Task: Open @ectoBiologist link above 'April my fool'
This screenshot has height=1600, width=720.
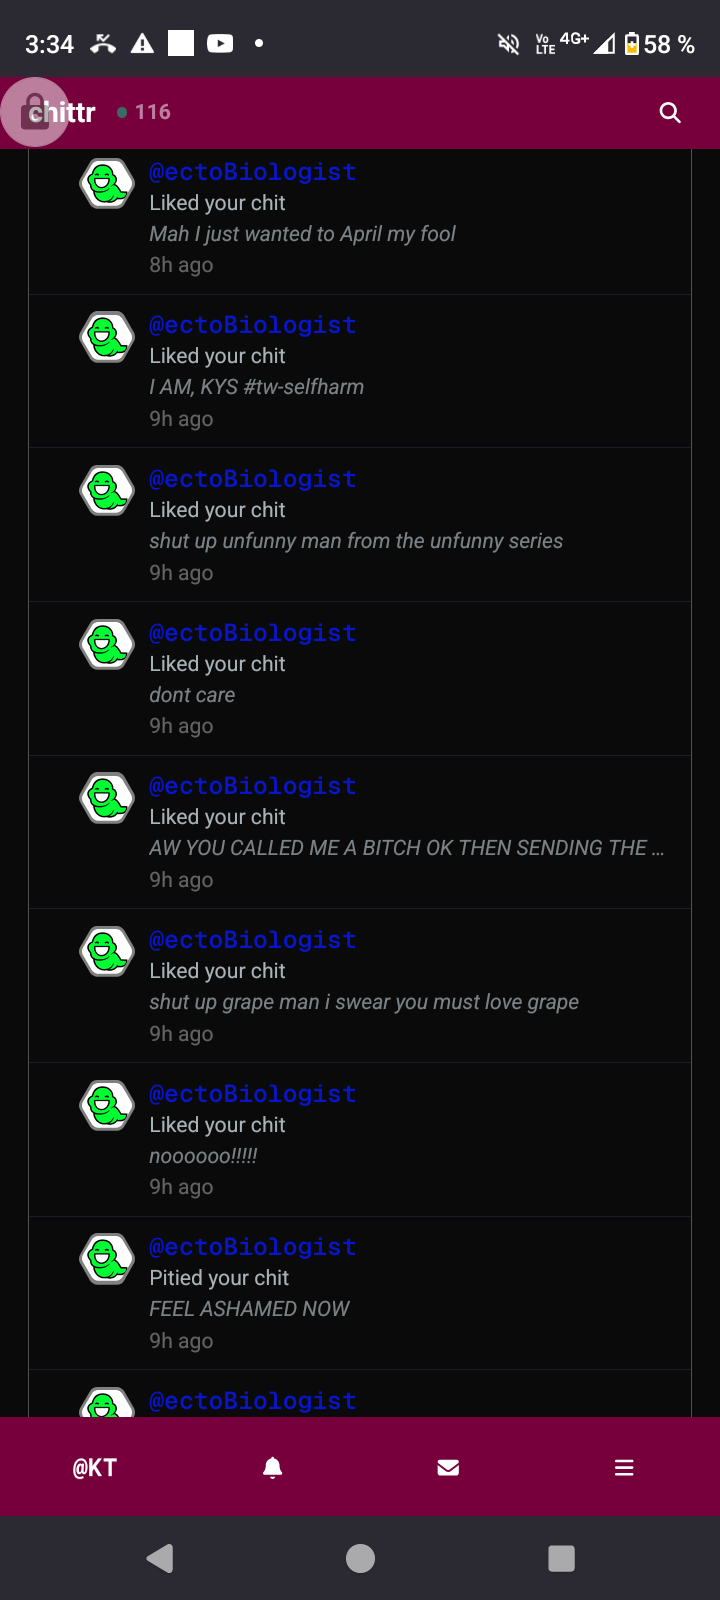Action: tap(253, 172)
